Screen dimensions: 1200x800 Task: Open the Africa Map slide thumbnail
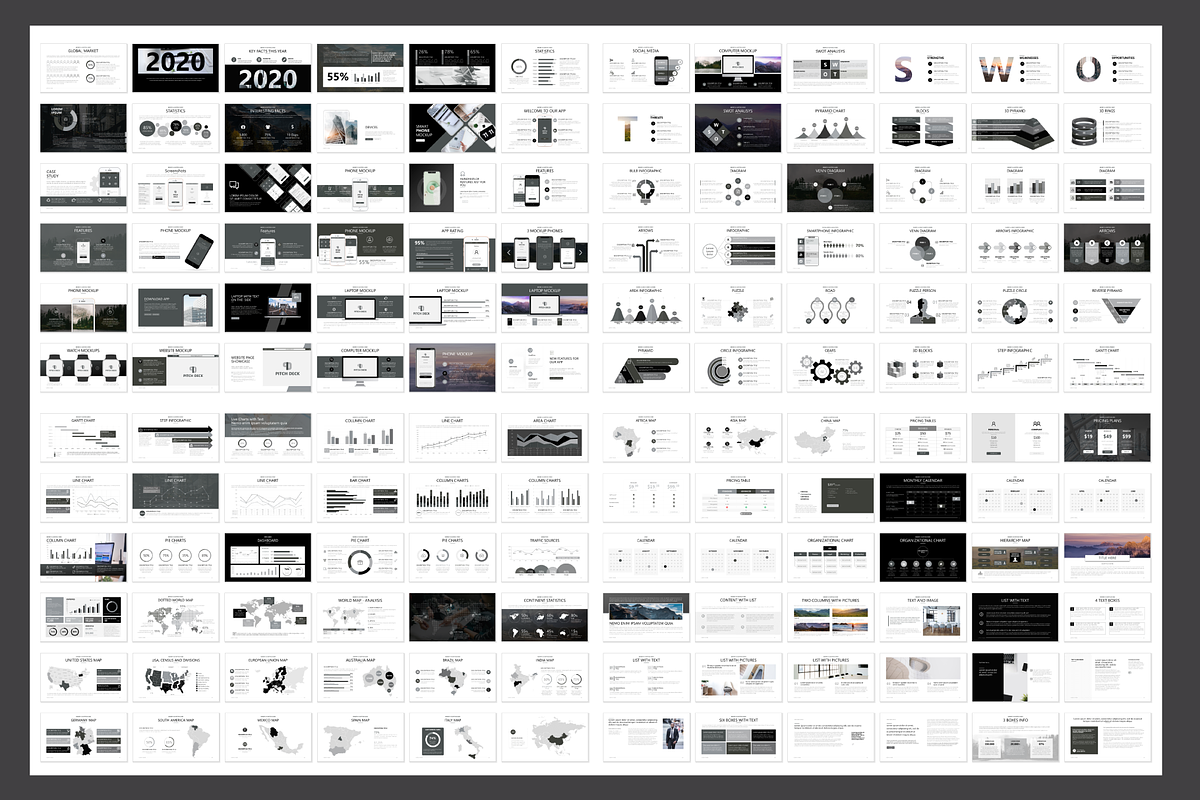pyautogui.click(x=647, y=437)
